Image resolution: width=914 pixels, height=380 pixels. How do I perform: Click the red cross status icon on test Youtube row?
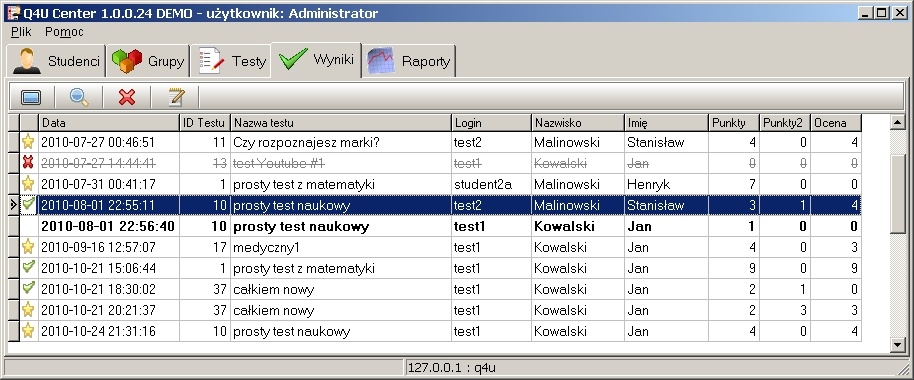pos(27,163)
